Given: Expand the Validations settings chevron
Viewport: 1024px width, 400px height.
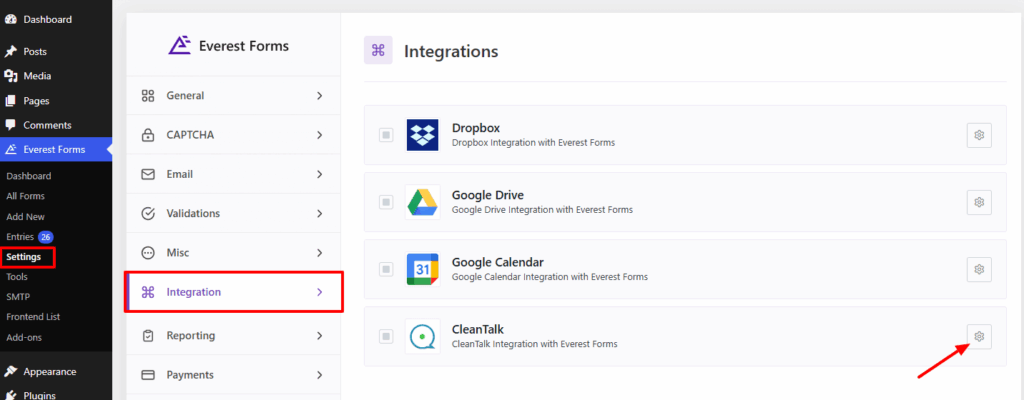Looking at the screenshot, I should pyautogui.click(x=319, y=214).
